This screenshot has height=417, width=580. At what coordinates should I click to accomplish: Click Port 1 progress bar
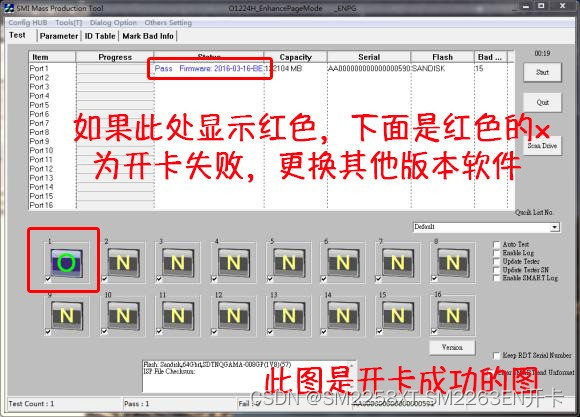click(x=115, y=68)
